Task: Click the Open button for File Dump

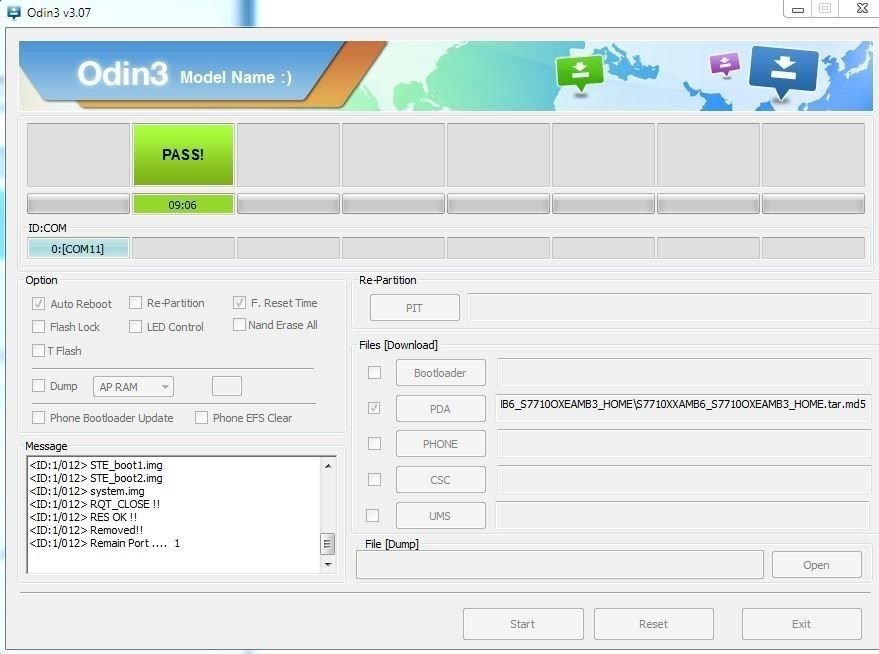Action: click(x=816, y=565)
